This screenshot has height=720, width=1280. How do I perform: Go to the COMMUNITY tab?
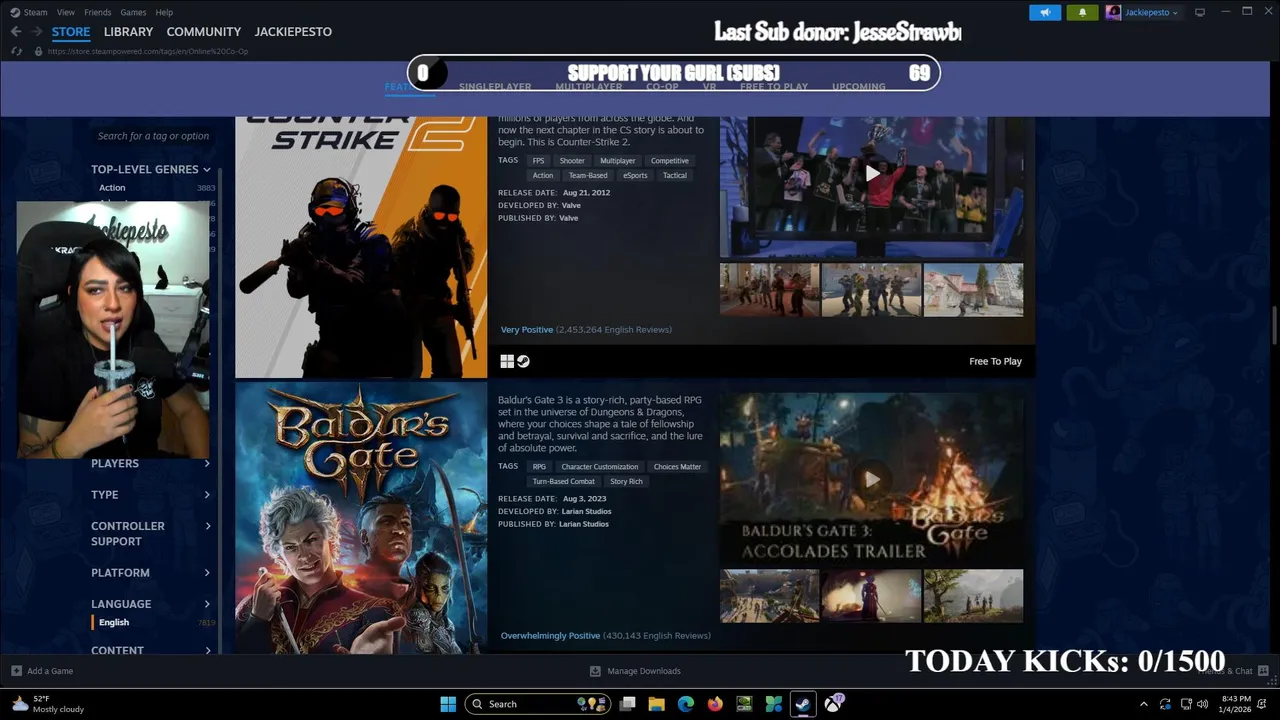204,32
